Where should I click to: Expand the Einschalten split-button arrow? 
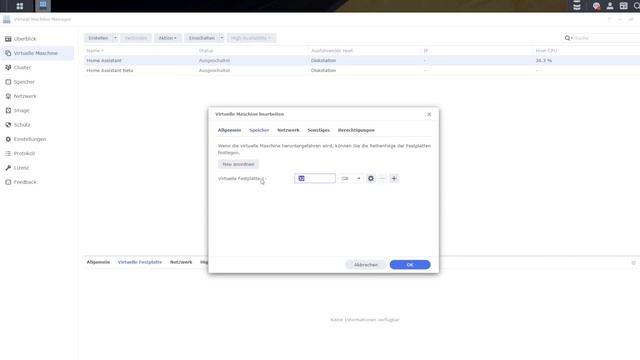coord(221,38)
